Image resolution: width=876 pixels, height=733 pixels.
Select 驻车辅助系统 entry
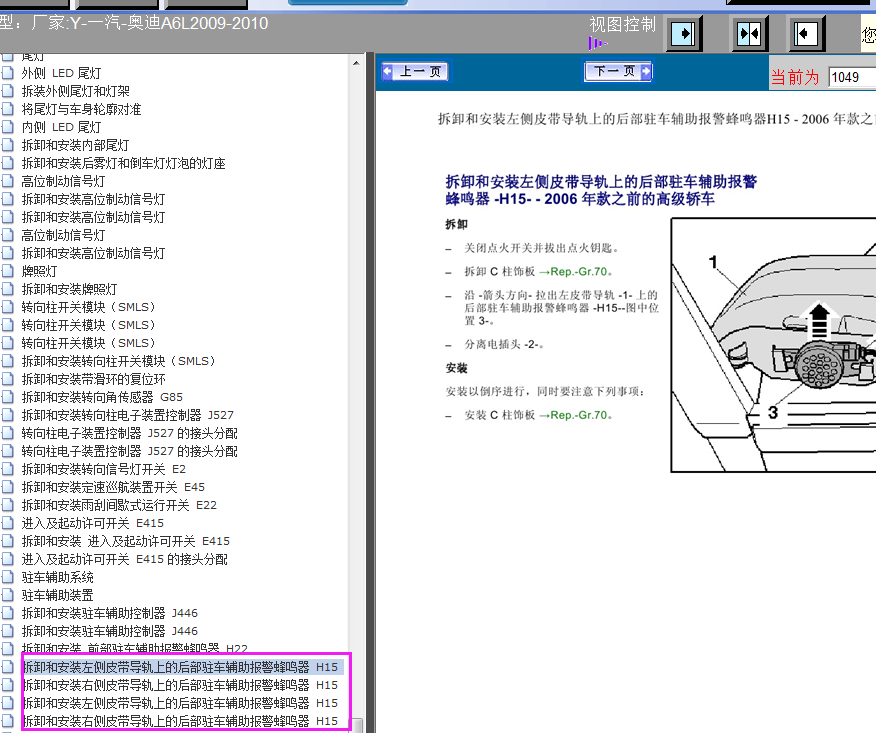click(x=57, y=577)
